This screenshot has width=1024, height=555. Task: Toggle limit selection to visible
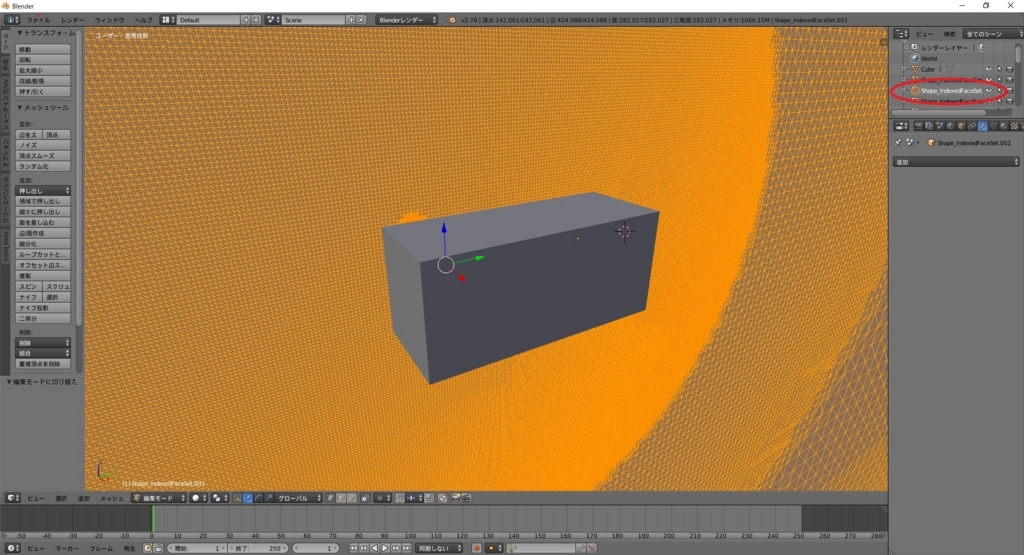point(365,498)
